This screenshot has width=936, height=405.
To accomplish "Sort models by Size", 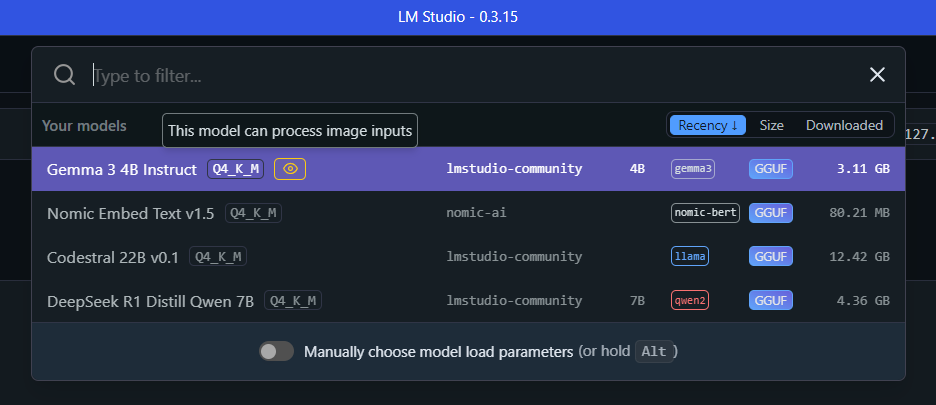I will click(771, 125).
